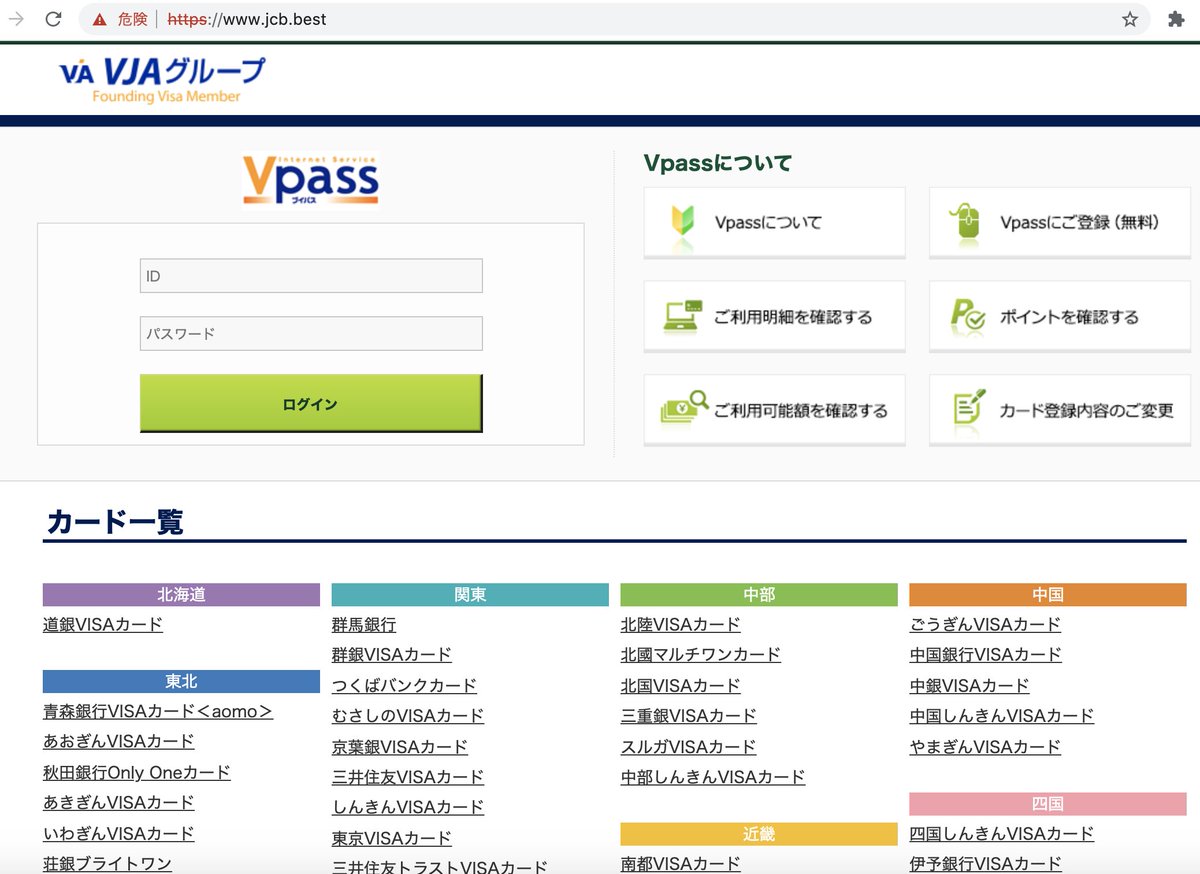Open 青森銀行VISAカード<aomo> link
Screen dimensions: 1200x874
pos(158,711)
